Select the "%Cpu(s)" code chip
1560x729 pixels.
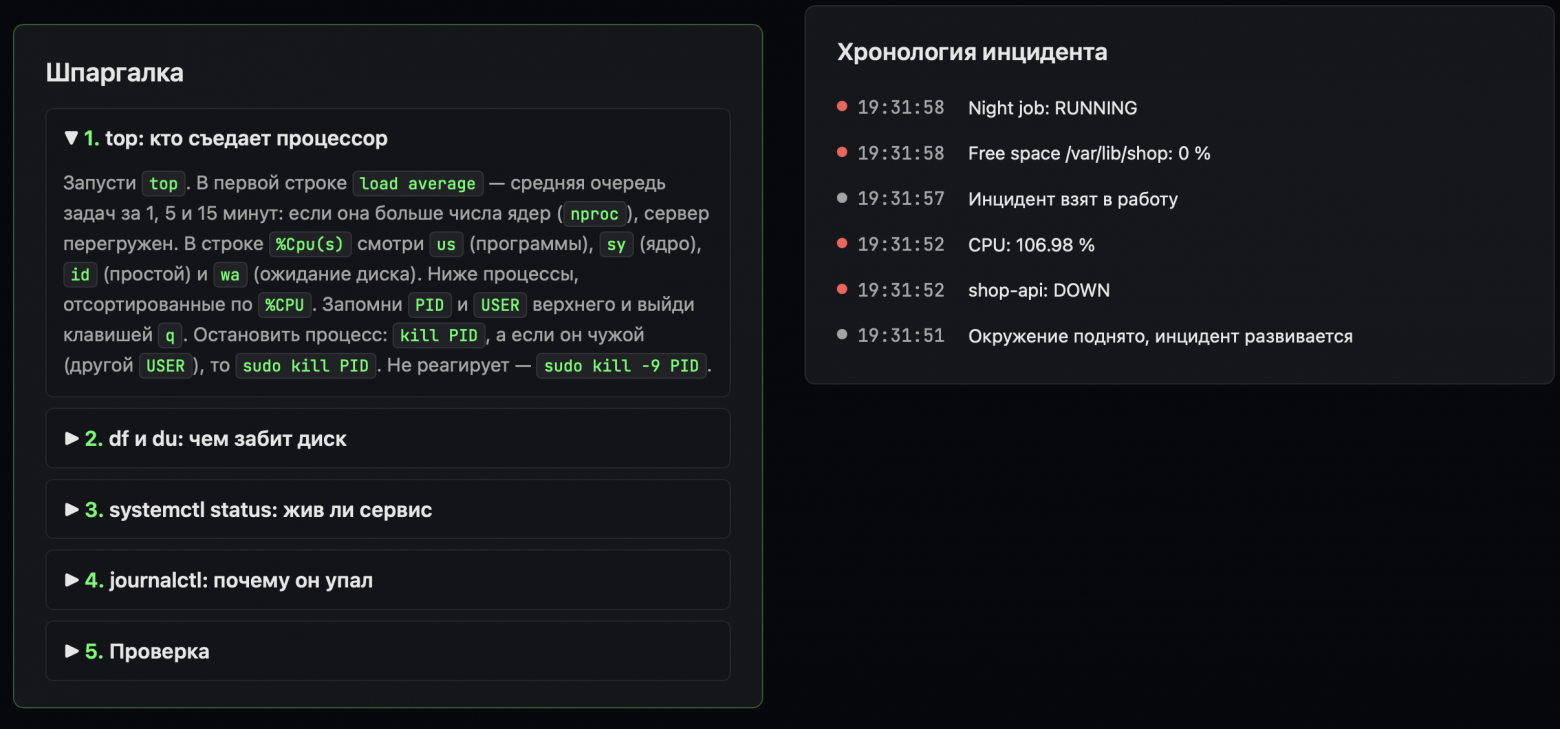pos(310,244)
